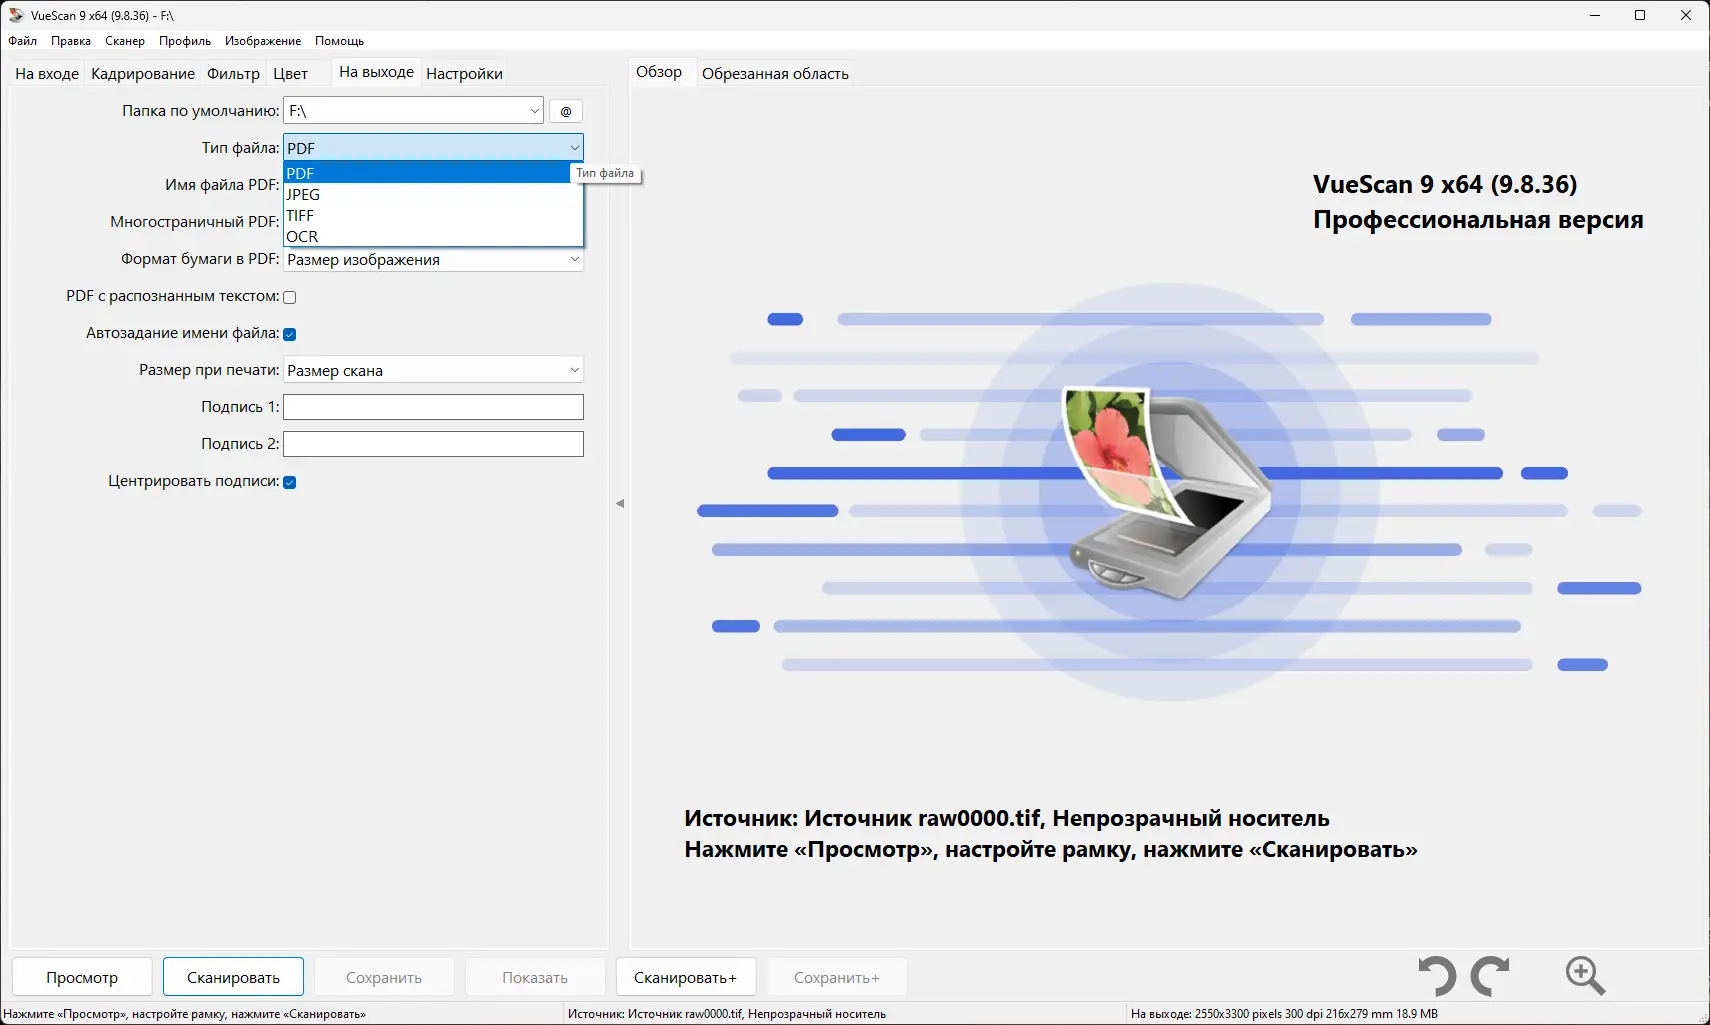The width and height of the screenshot is (1710, 1025).
Task: Close the VueScan window
Action: [1686, 15]
